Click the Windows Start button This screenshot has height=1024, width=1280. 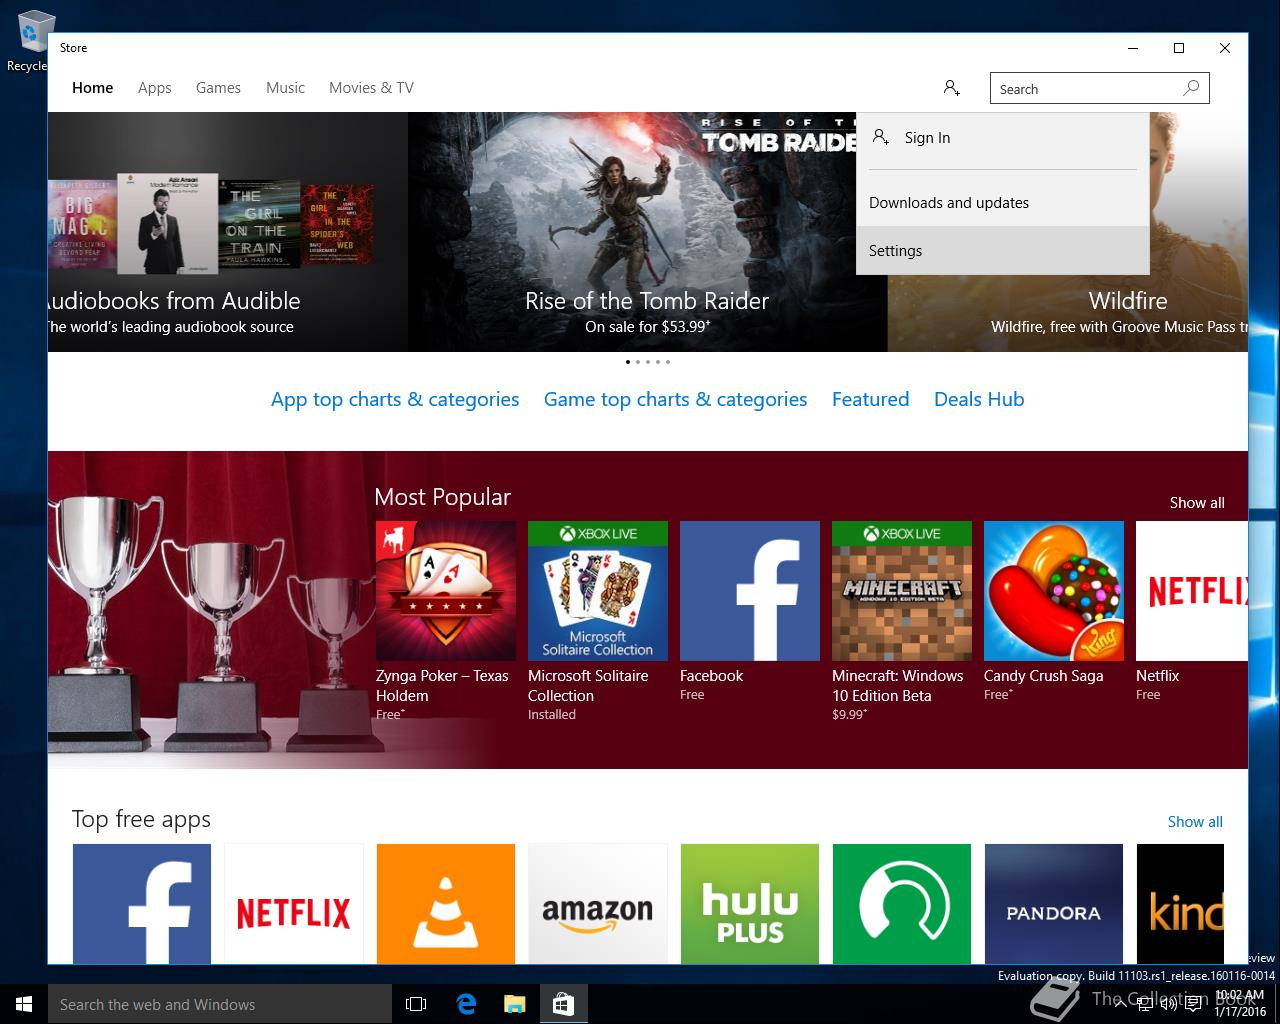point(24,1004)
